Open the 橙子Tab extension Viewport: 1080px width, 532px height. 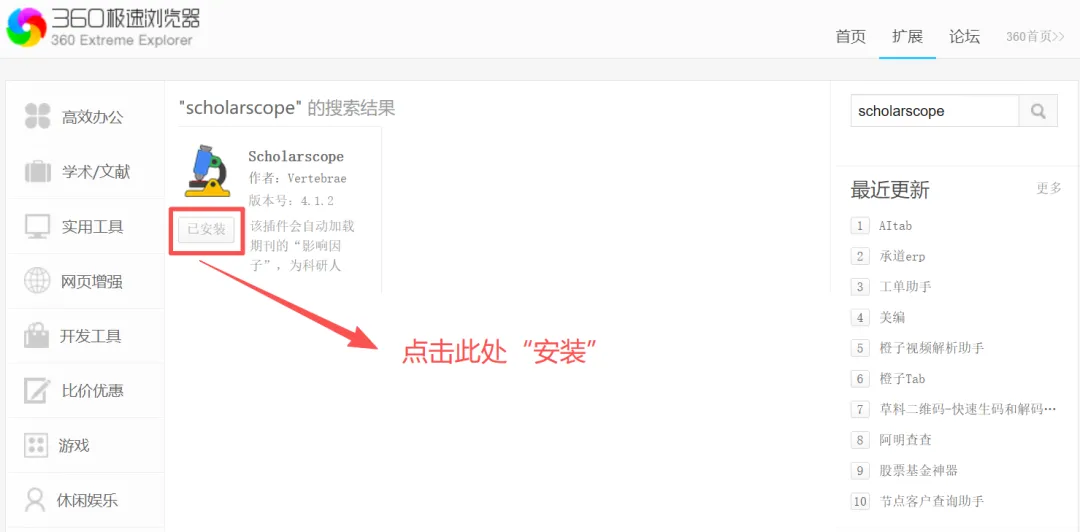902,378
